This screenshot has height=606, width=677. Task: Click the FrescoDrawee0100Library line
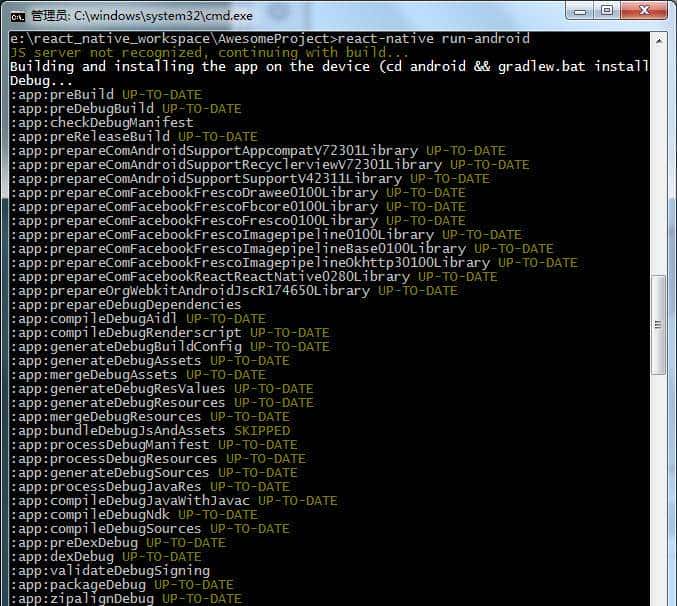pos(238,193)
